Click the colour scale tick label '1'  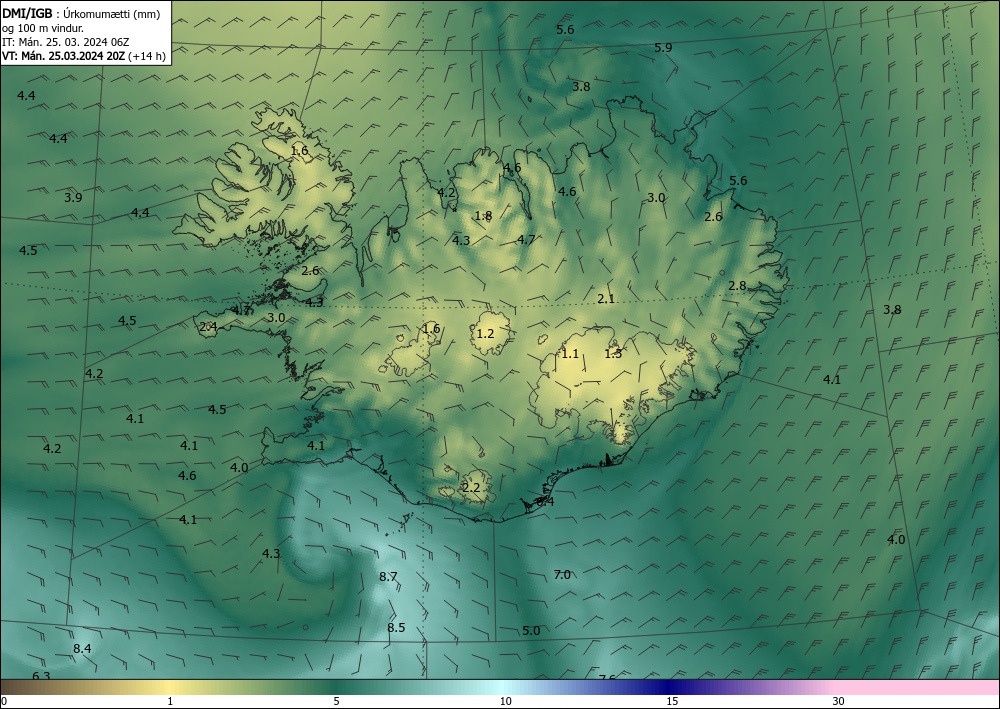point(170,701)
